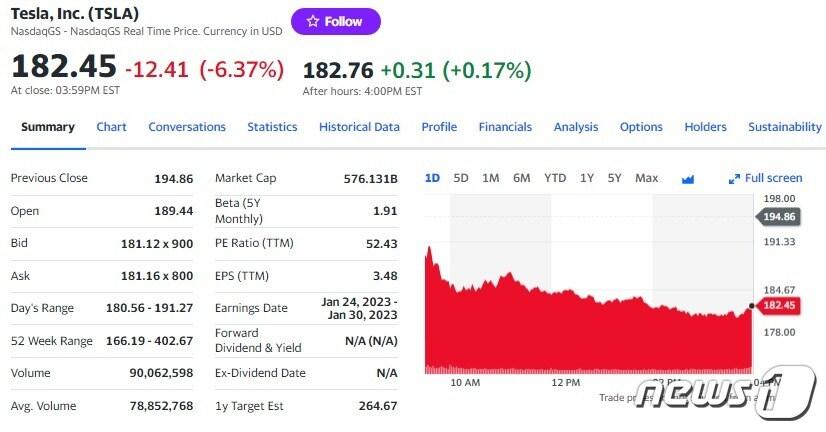Open the Holders tab
Screen dimensions: 826x432
coord(705,127)
